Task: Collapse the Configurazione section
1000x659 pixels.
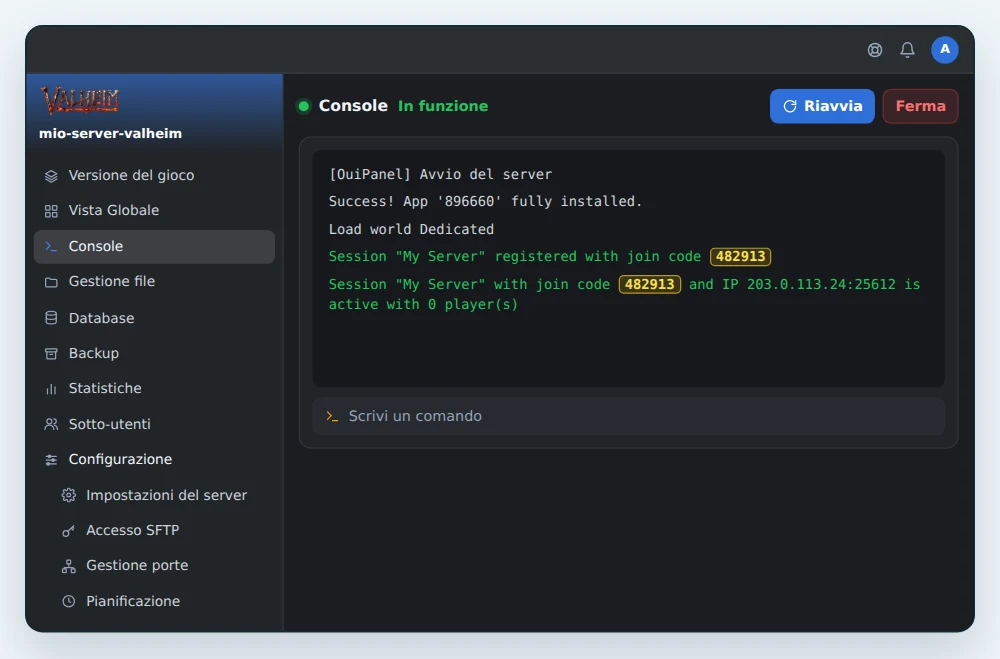Action: (x=154, y=459)
